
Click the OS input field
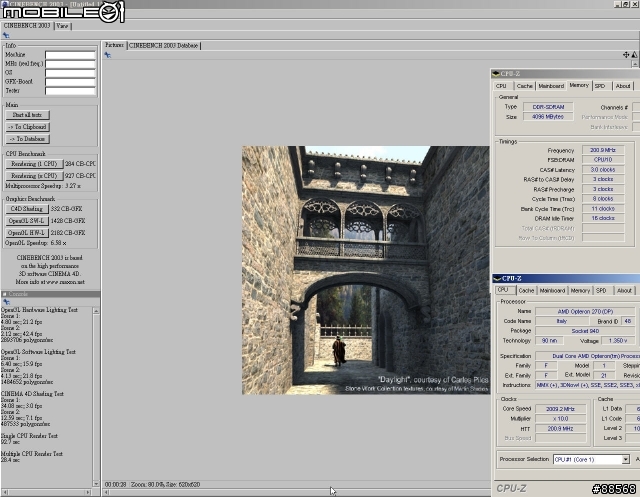tap(70, 73)
